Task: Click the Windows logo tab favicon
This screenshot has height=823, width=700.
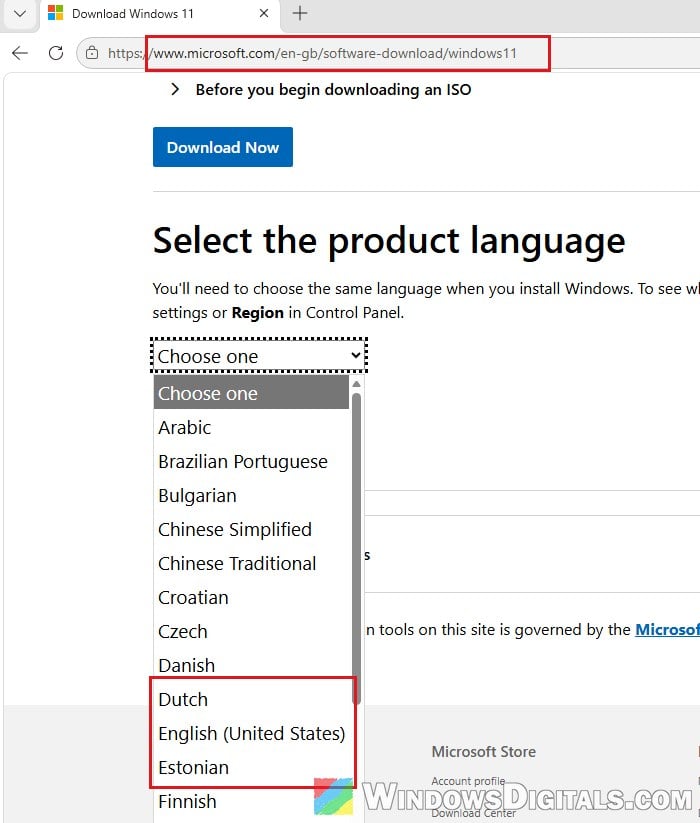Action: click(55, 13)
